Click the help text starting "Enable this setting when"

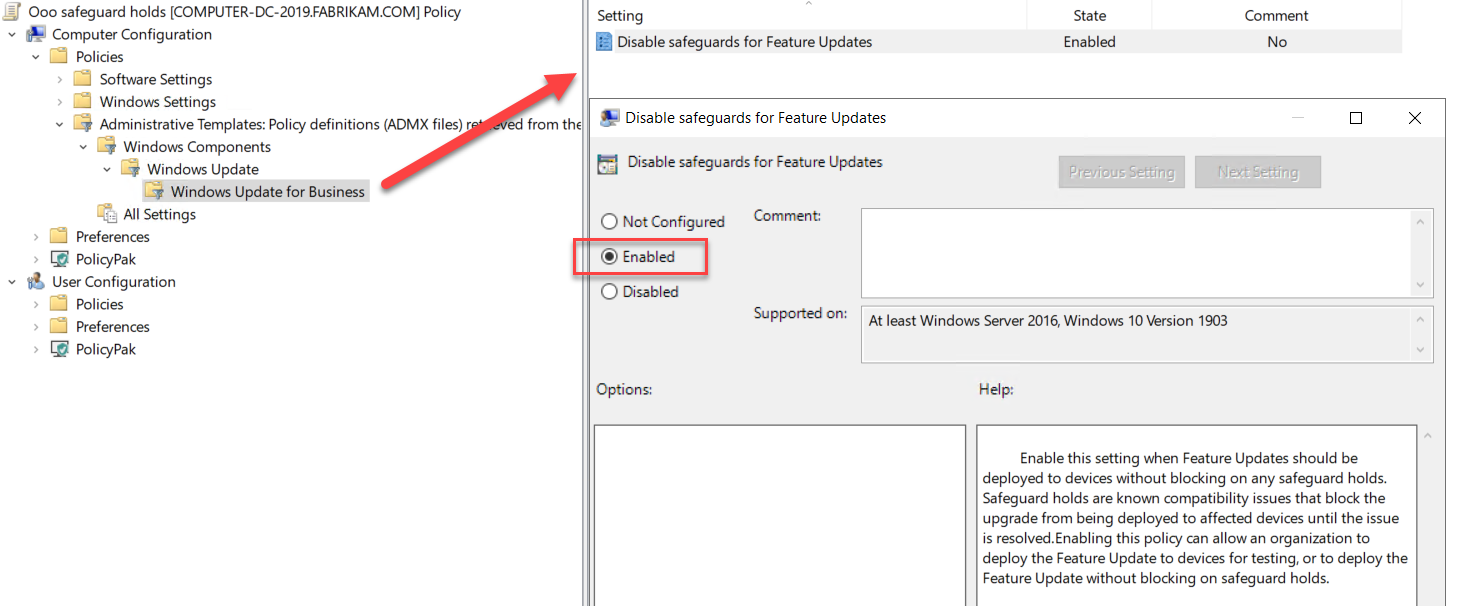1195,518
